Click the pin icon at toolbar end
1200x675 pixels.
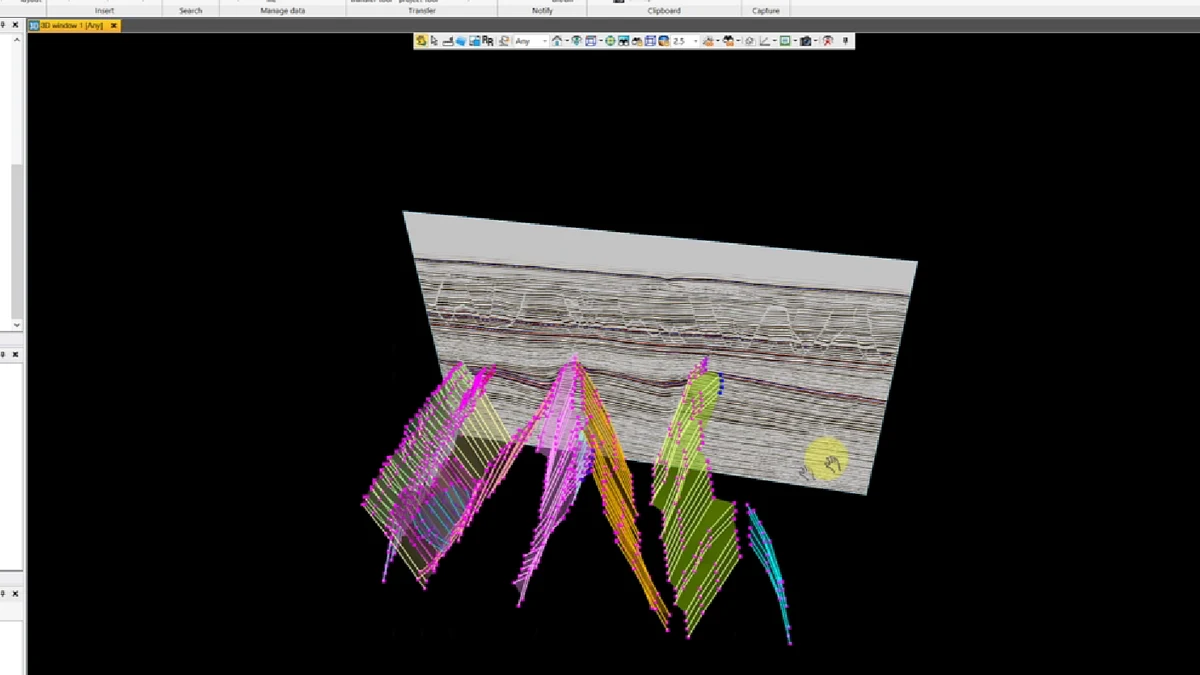pyautogui.click(x=845, y=41)
